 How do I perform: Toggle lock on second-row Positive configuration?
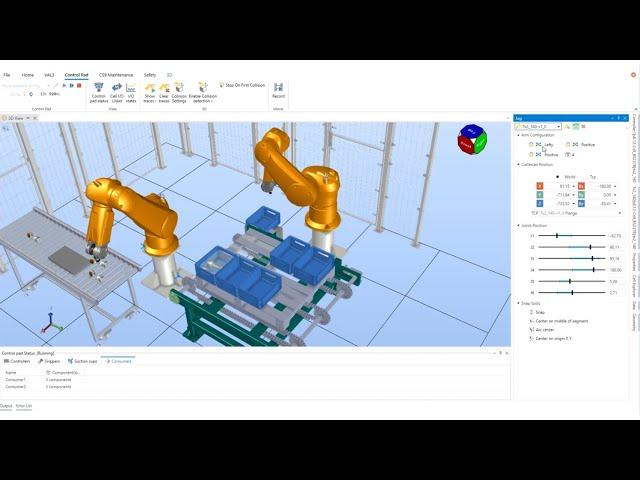coord(531,155)
